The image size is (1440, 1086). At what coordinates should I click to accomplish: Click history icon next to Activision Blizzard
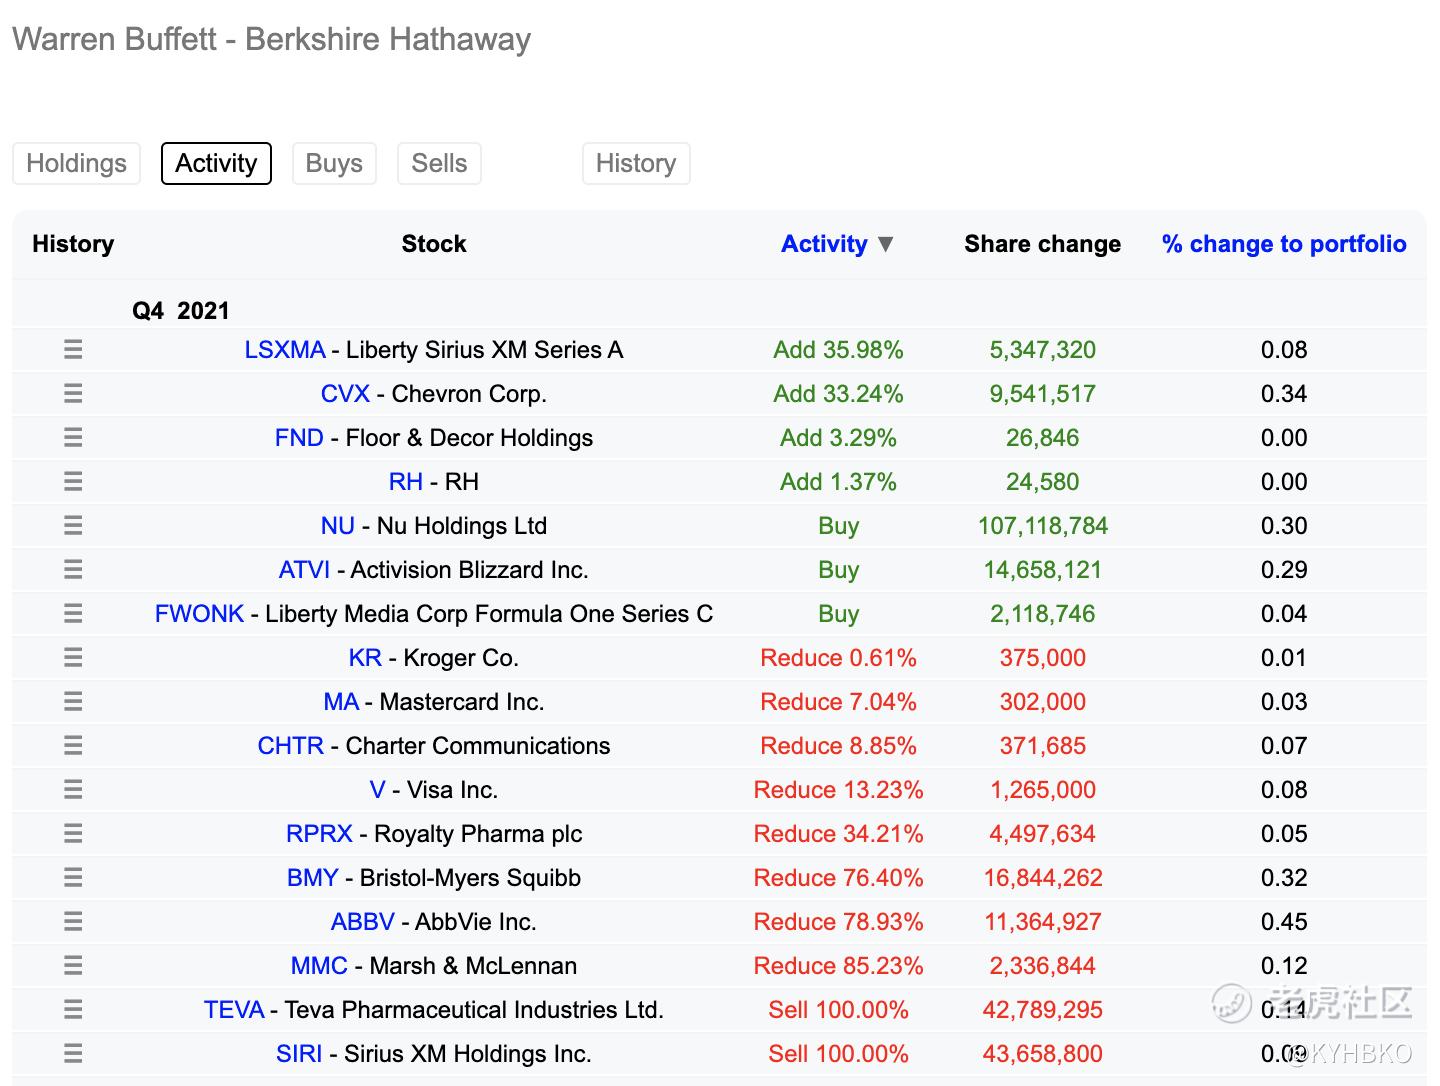click(x=73, y=570)
